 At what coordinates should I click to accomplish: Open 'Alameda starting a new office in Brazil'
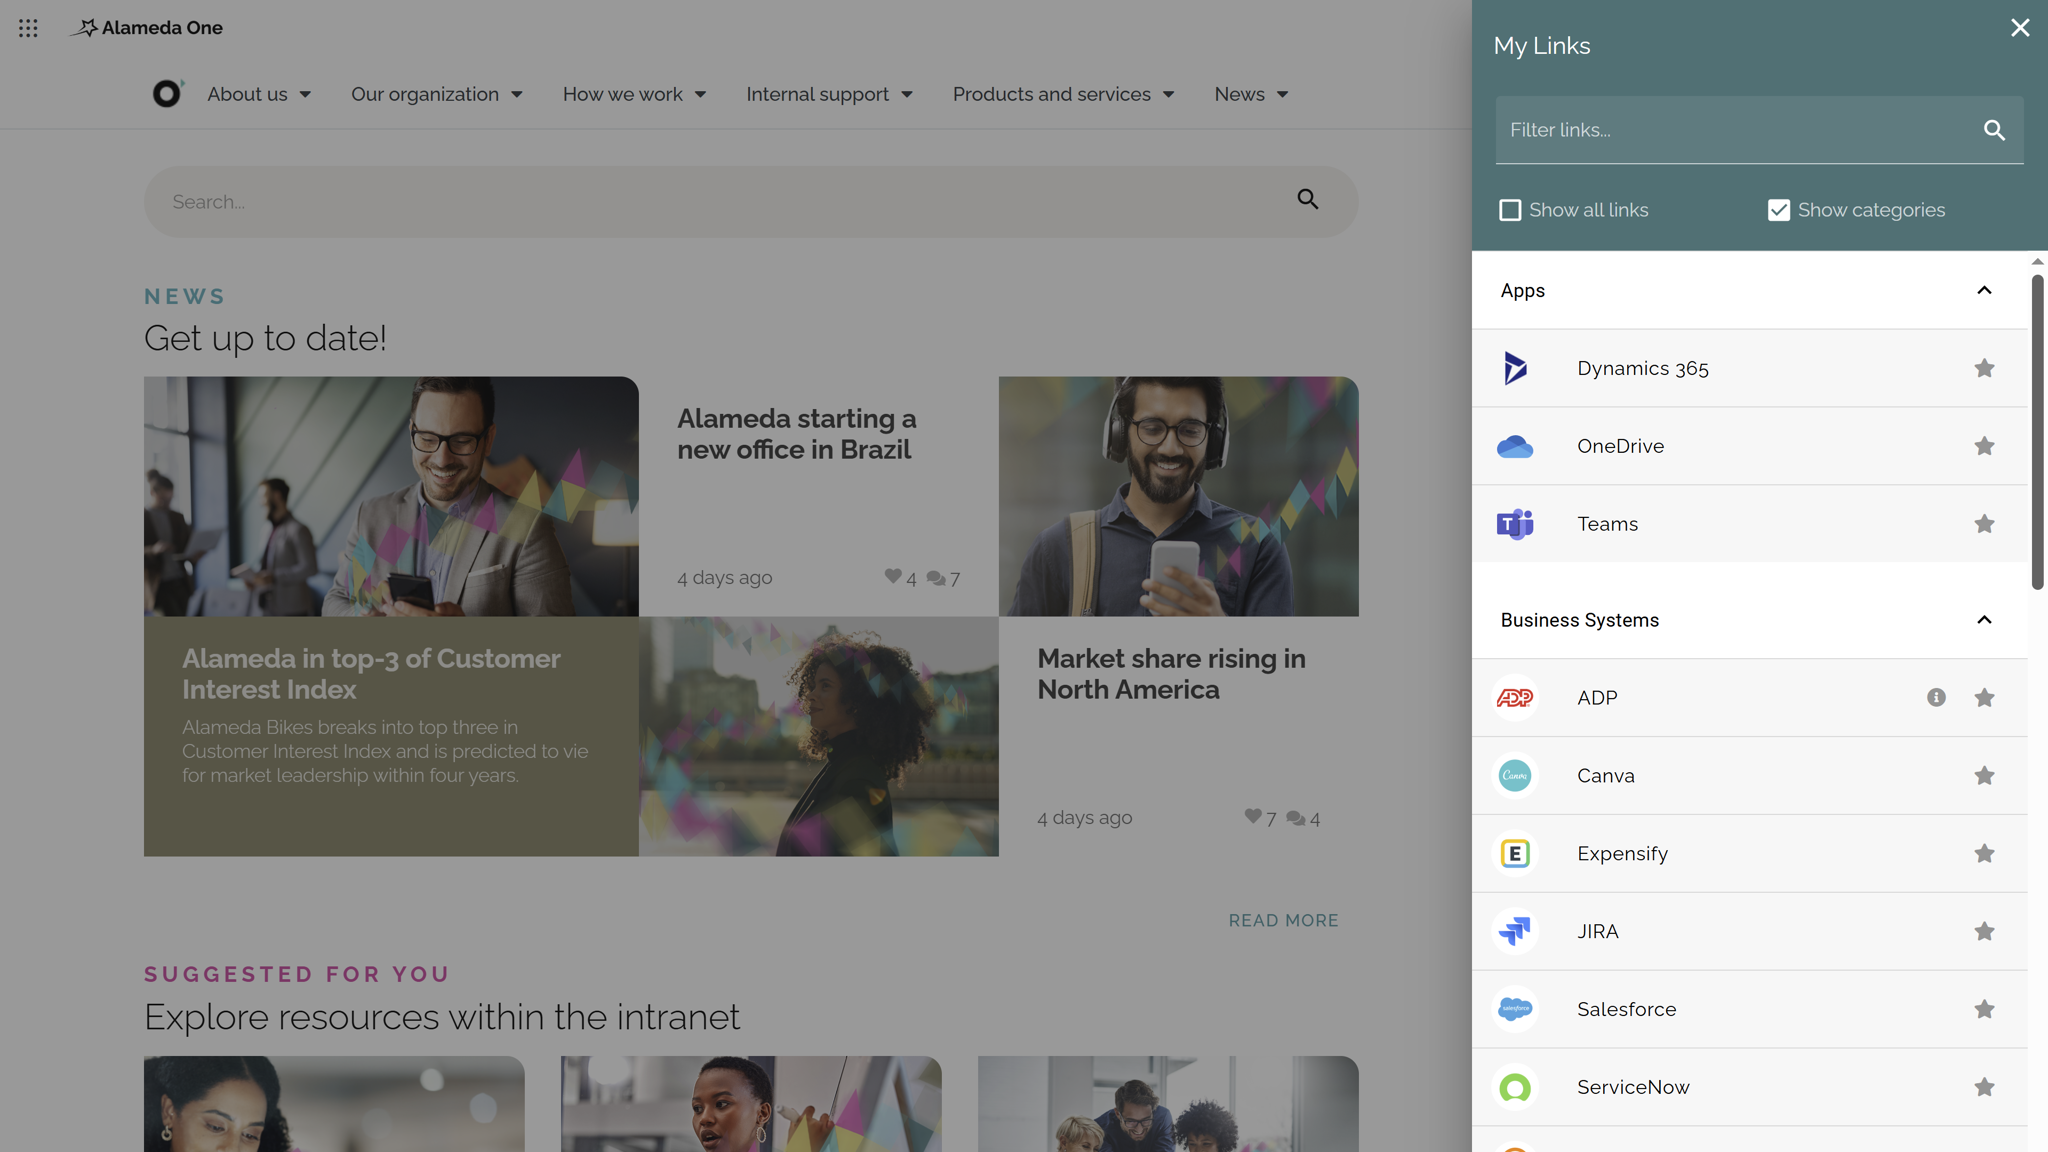click(797, 434)
